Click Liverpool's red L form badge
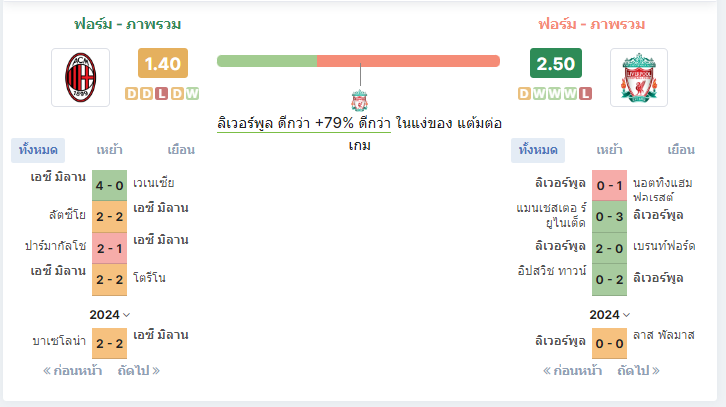This screenshot has width=726, height=407. [585, 94]
